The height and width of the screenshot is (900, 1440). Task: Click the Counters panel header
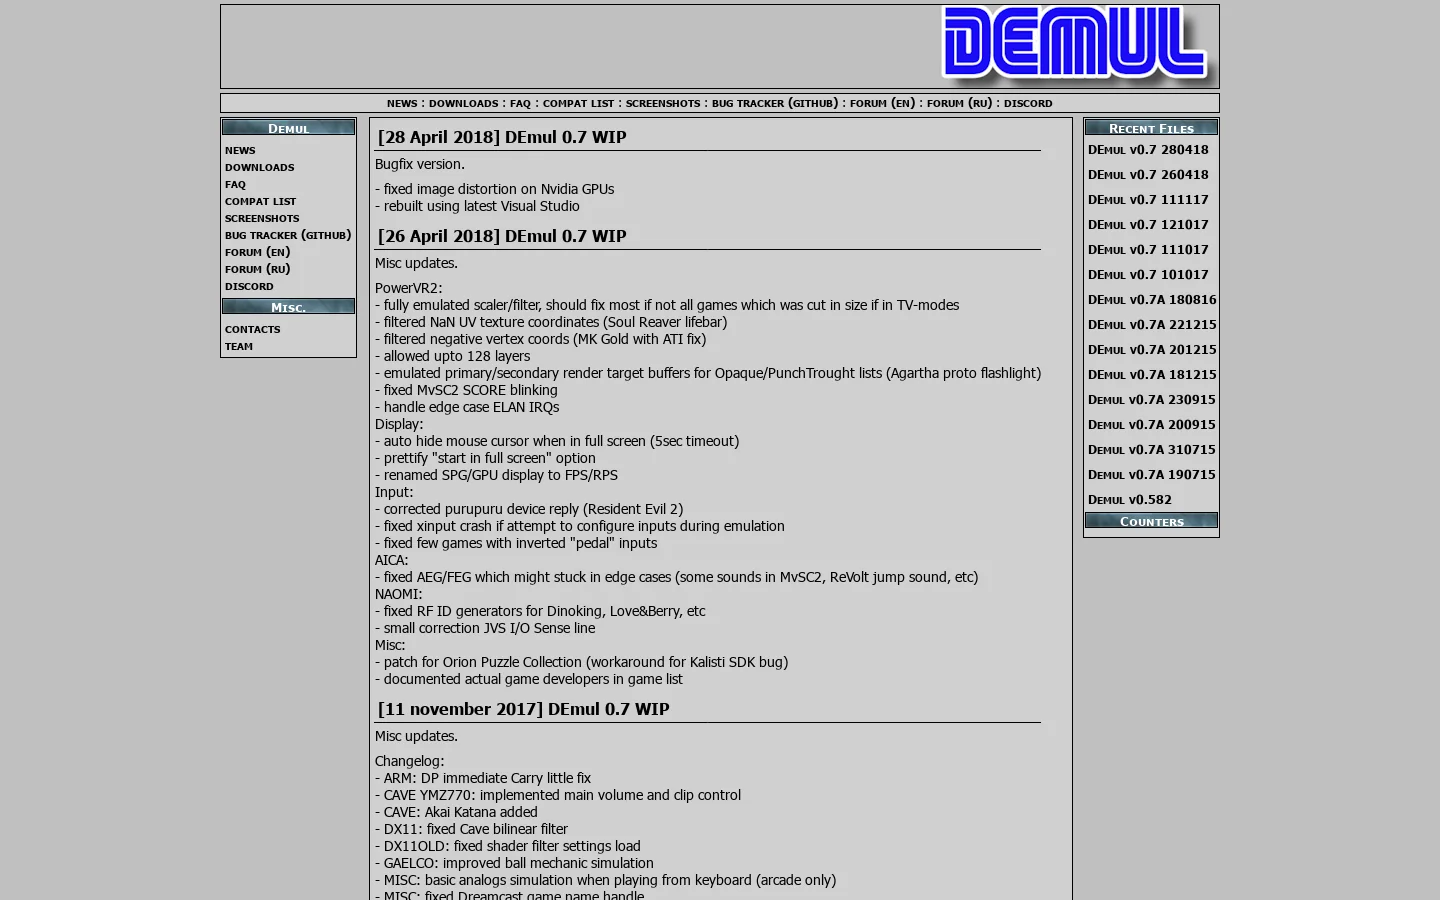click(x=1151, y=520)
